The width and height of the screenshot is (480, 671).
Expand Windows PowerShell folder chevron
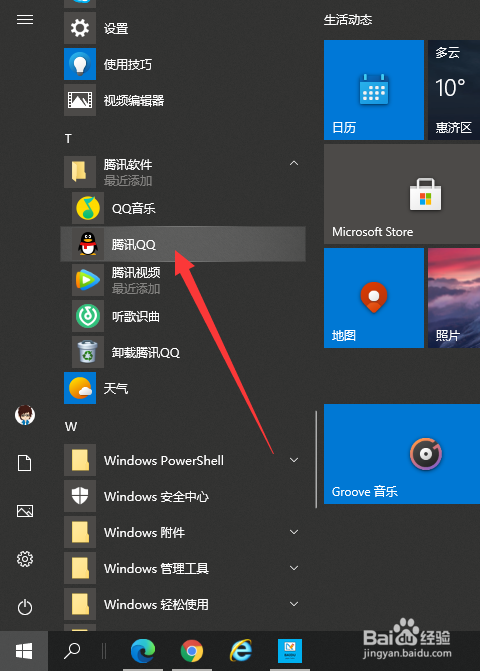coord(294,460)
